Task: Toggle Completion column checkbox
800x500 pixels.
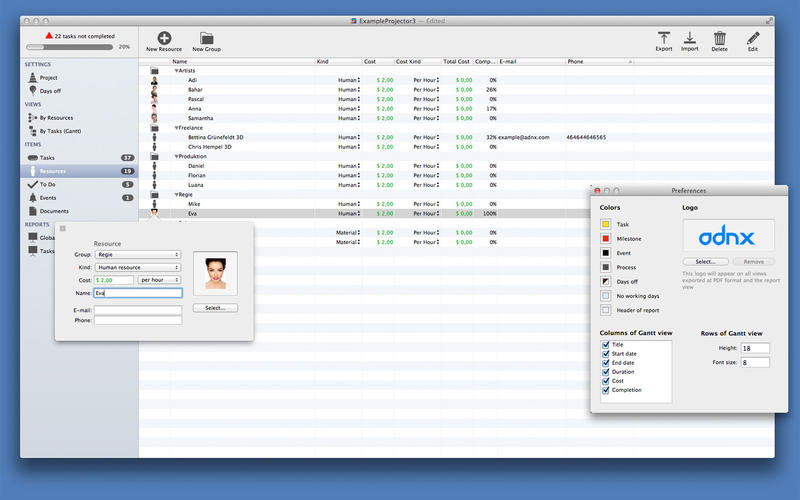Action: (x=606, y=390)
